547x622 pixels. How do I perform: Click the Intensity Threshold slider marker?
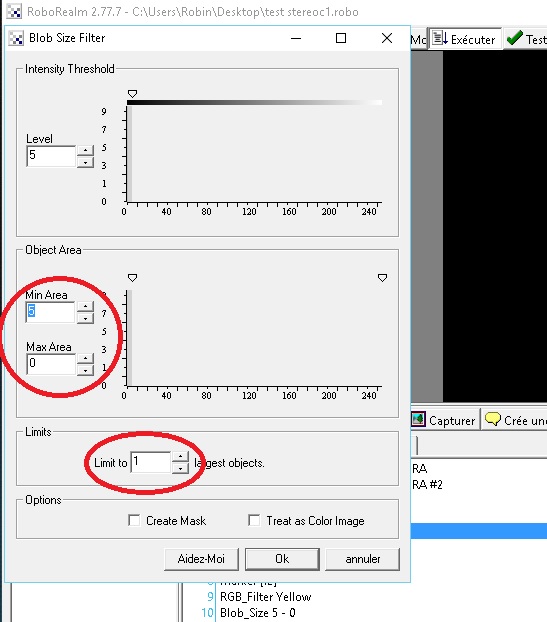coord(132,94)
